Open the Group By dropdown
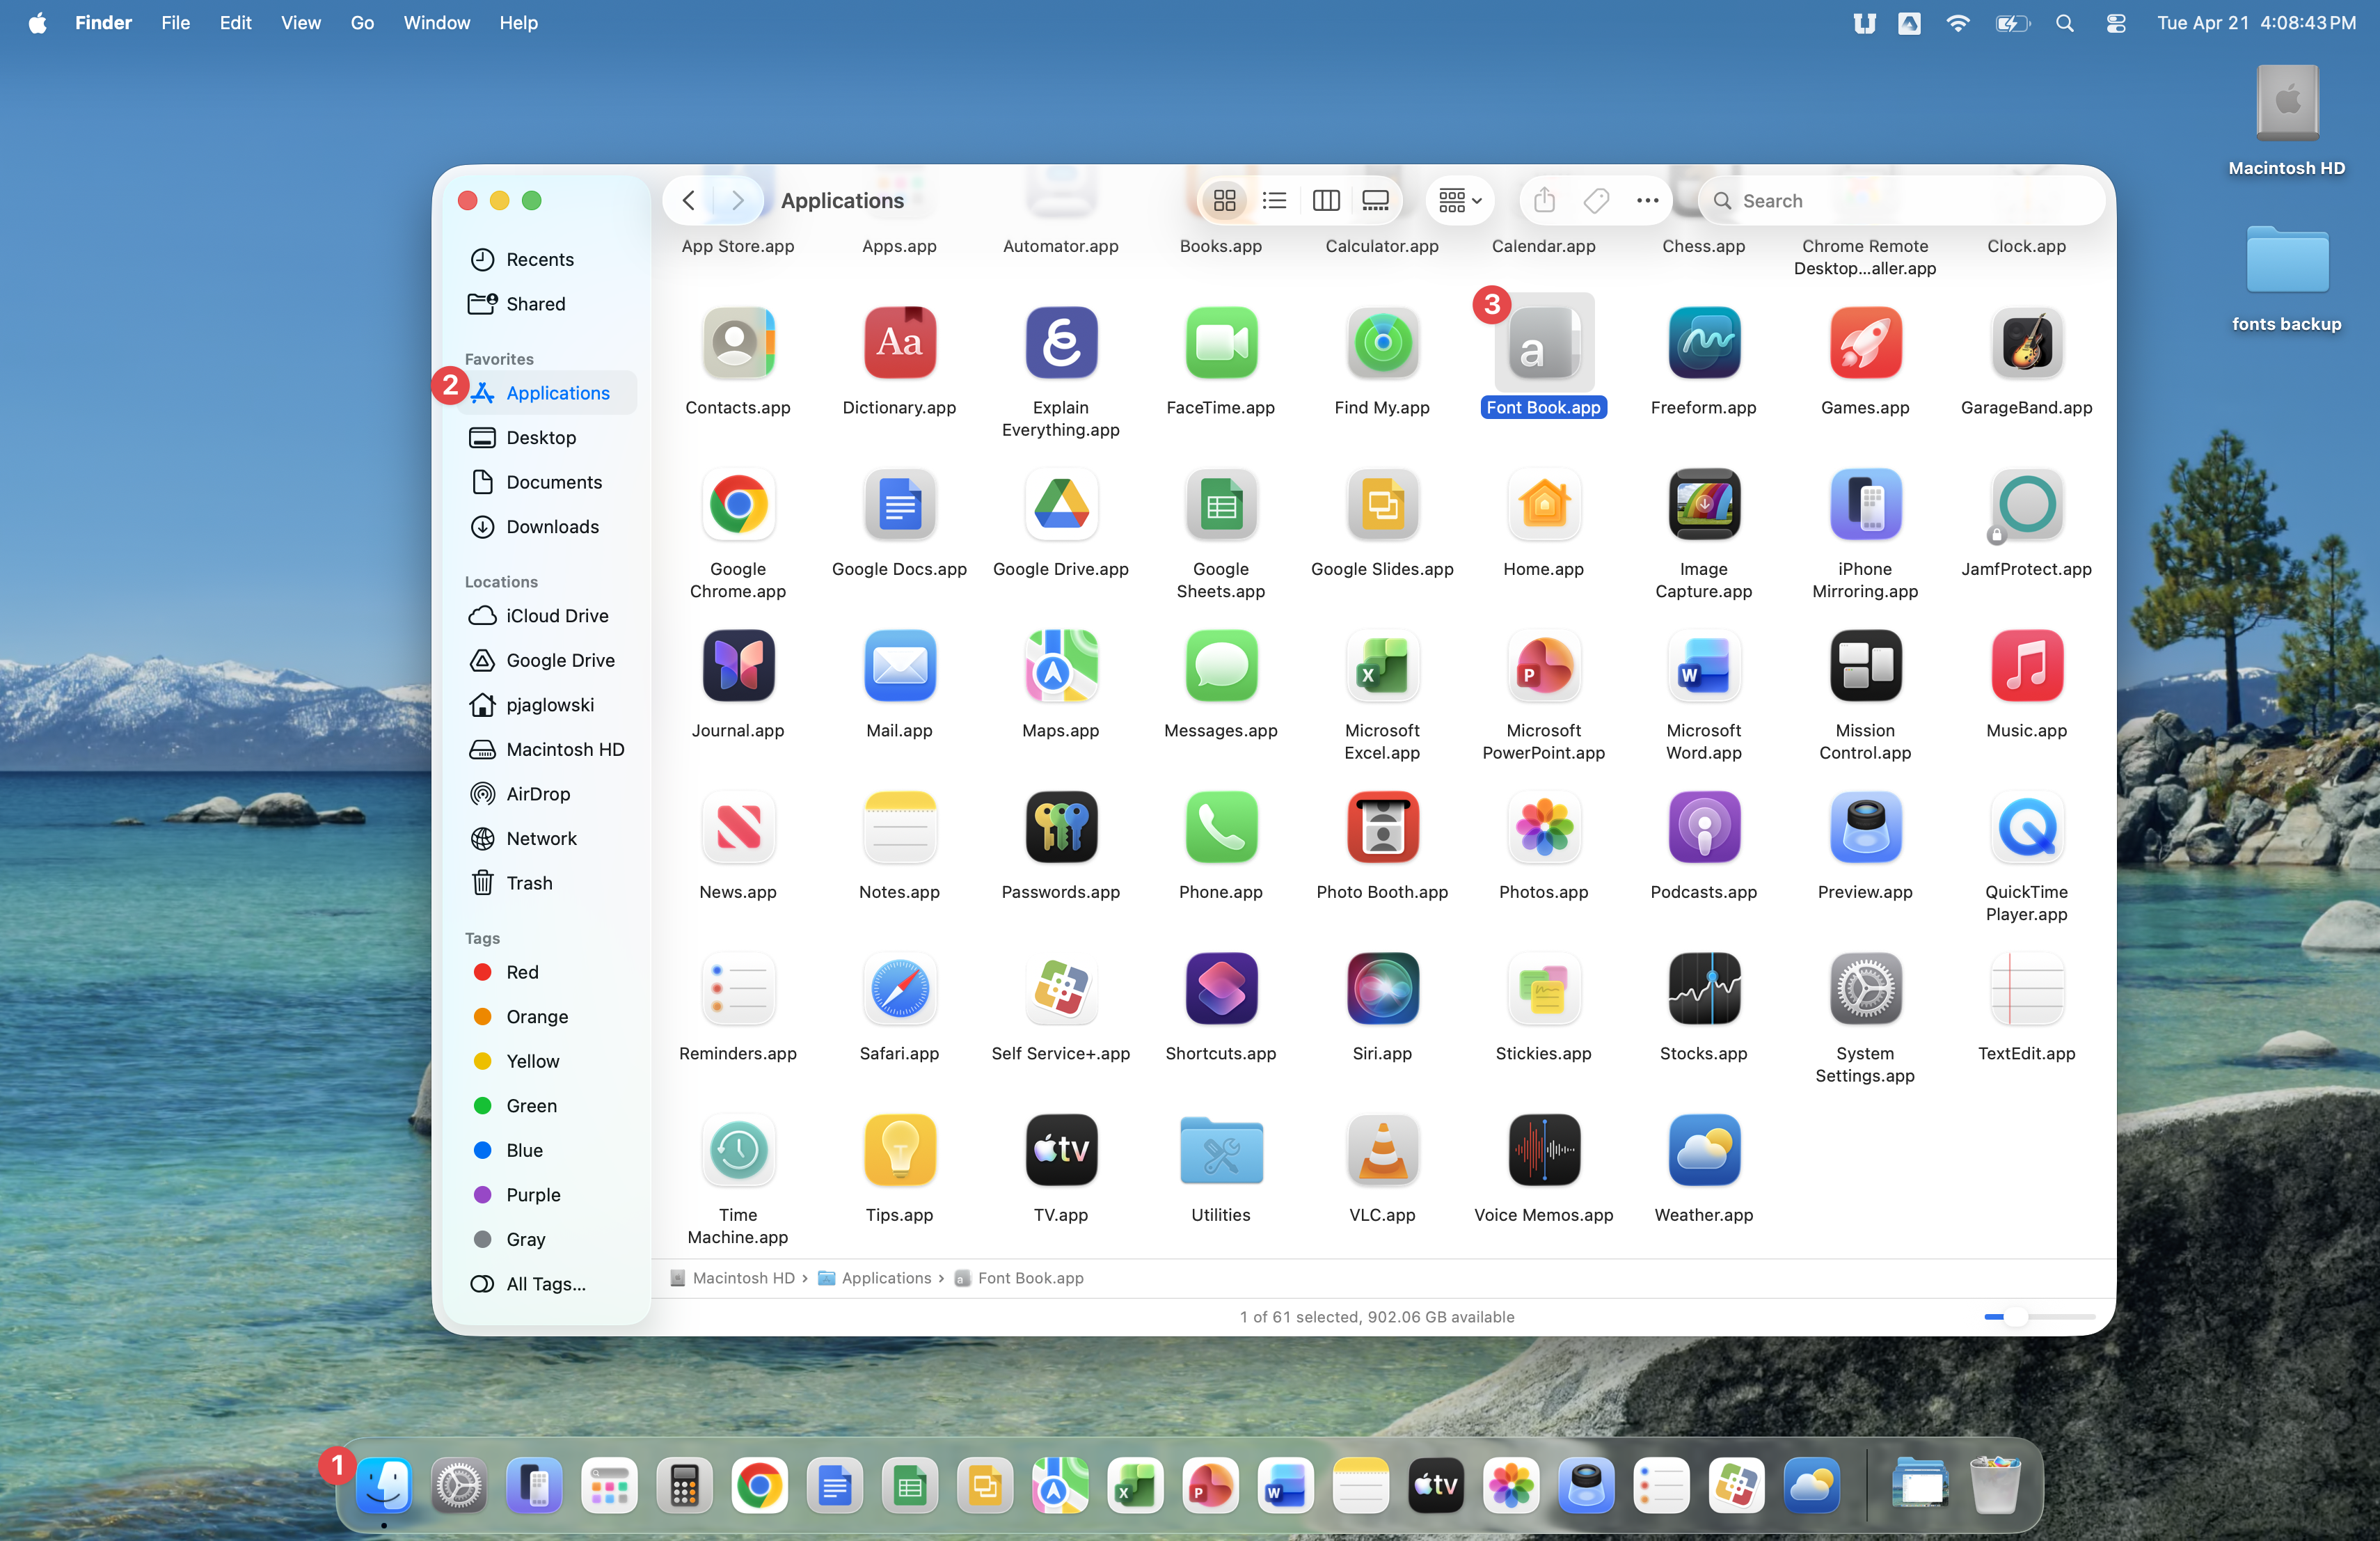The image size is (2380, 1541). click(1459, 201)
